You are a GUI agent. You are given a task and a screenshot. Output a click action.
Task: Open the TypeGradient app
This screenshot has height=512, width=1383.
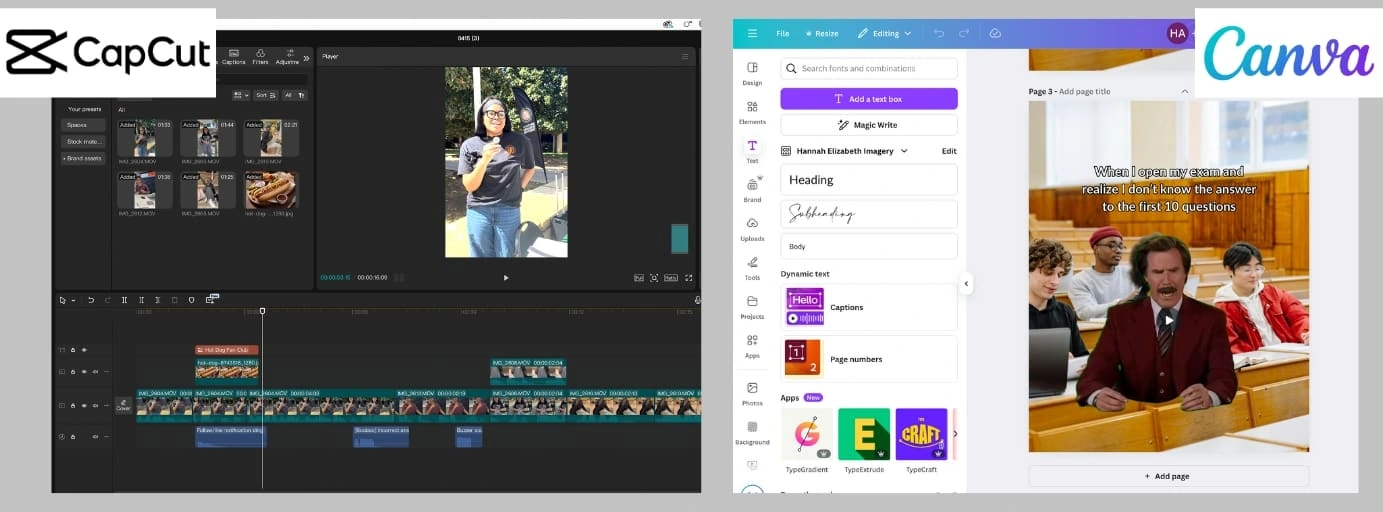(x=807, y=440)
